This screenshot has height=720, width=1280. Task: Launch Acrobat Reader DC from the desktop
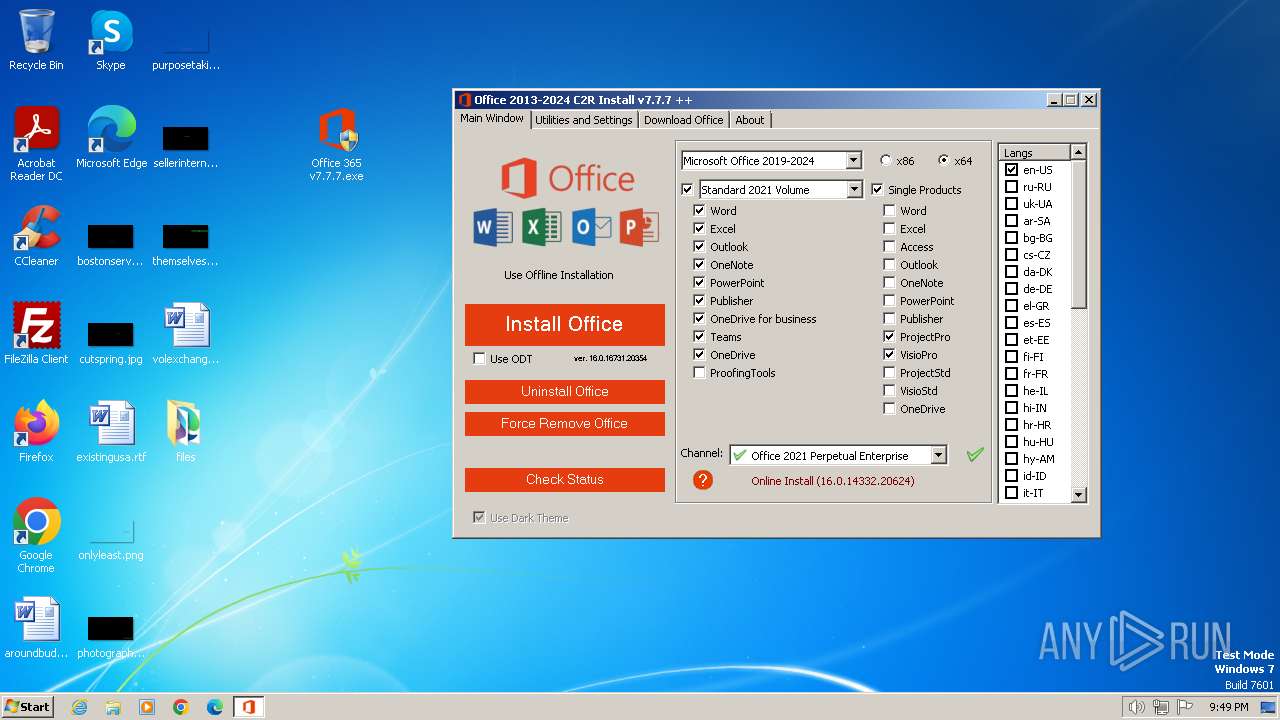coord(36,144)
